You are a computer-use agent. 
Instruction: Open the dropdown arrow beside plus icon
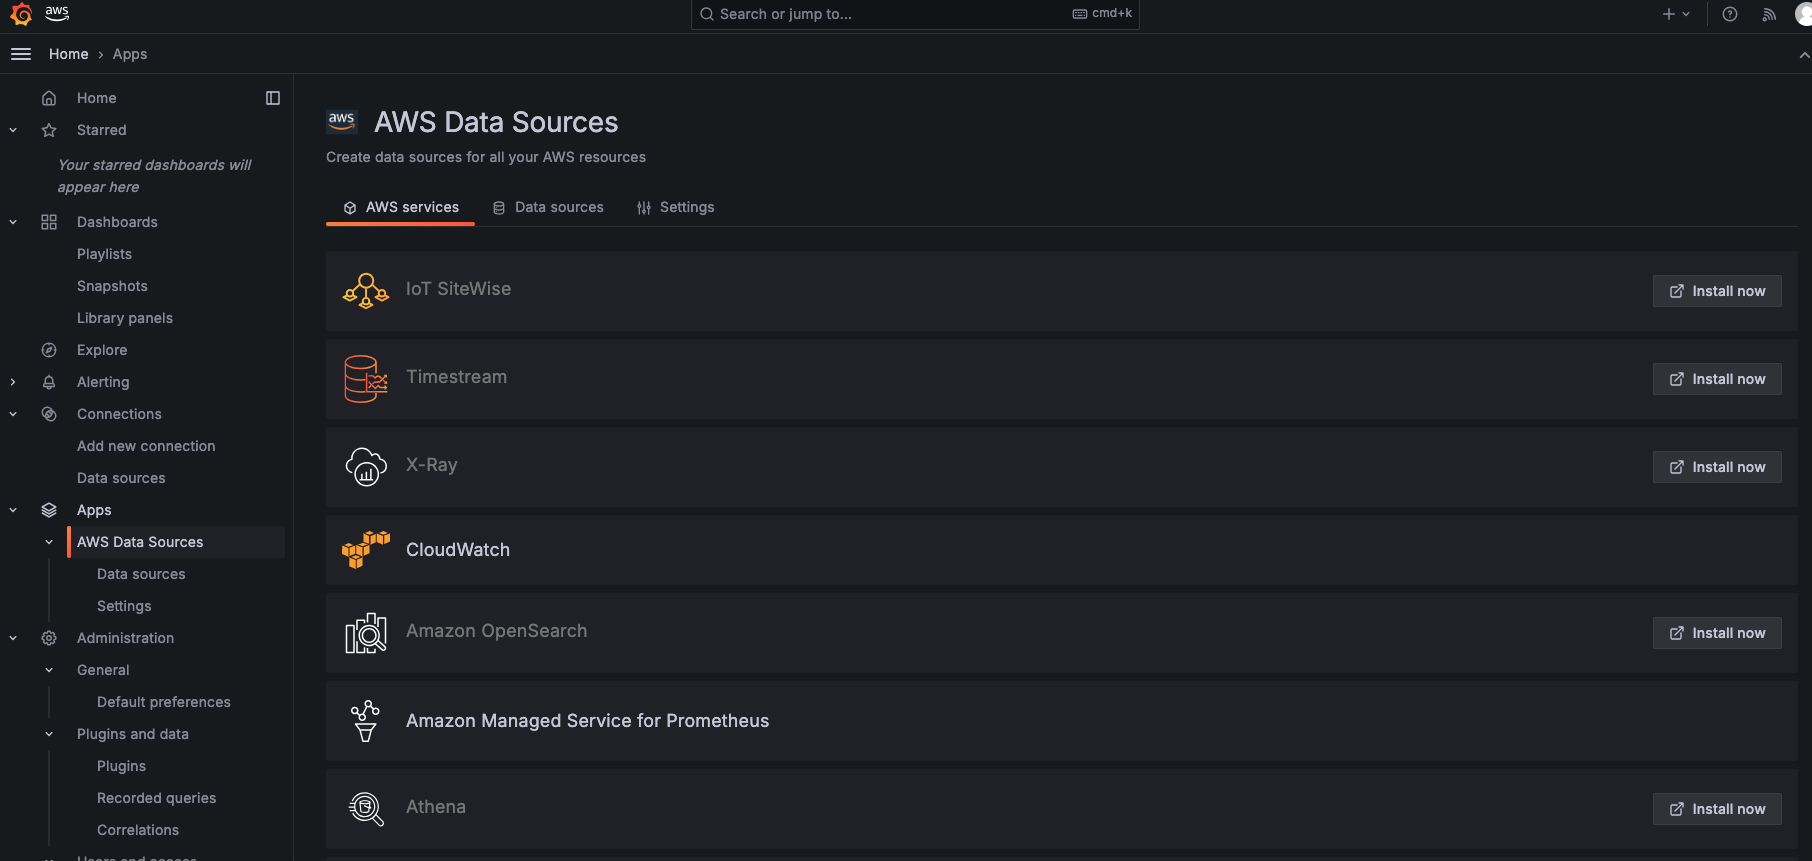pos(1686,14)
